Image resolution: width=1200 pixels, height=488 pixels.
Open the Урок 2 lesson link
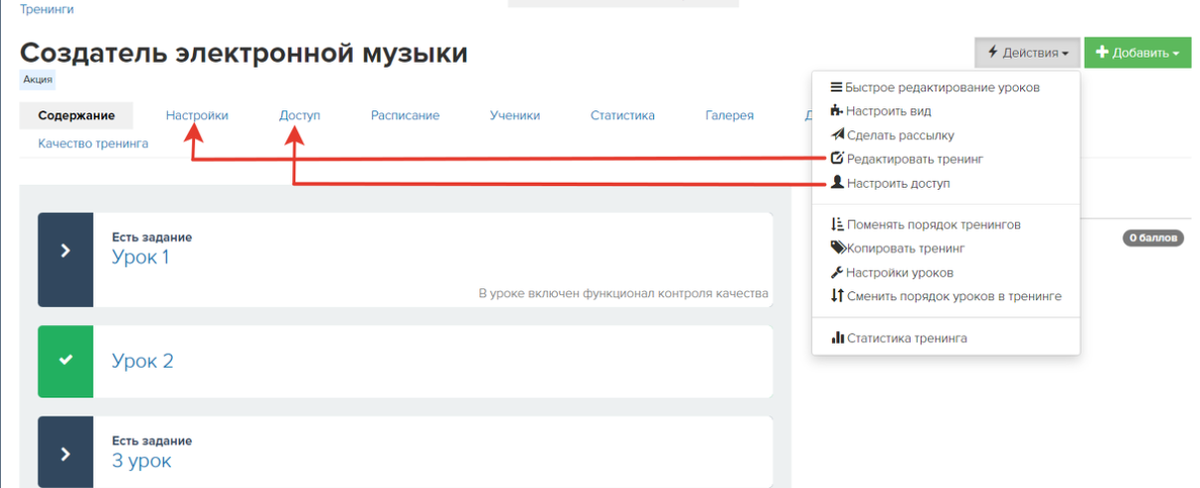(142, 361)
